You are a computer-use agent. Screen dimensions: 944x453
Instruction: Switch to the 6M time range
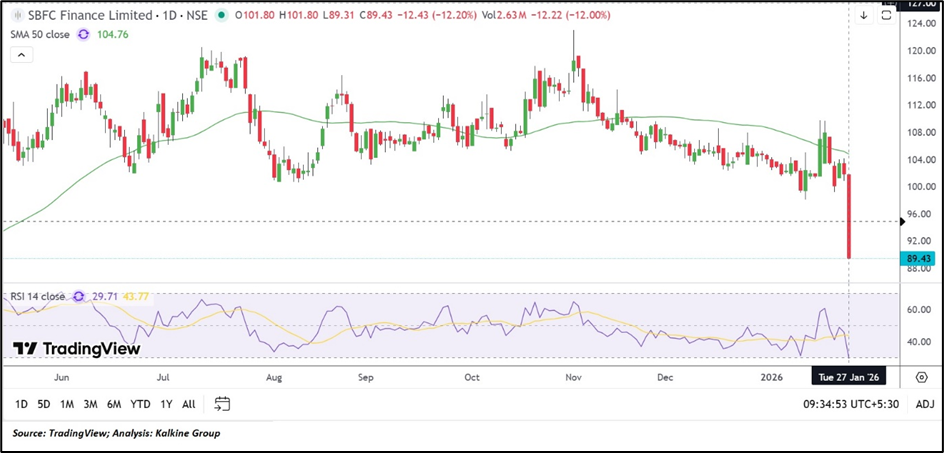coord(114,404)
